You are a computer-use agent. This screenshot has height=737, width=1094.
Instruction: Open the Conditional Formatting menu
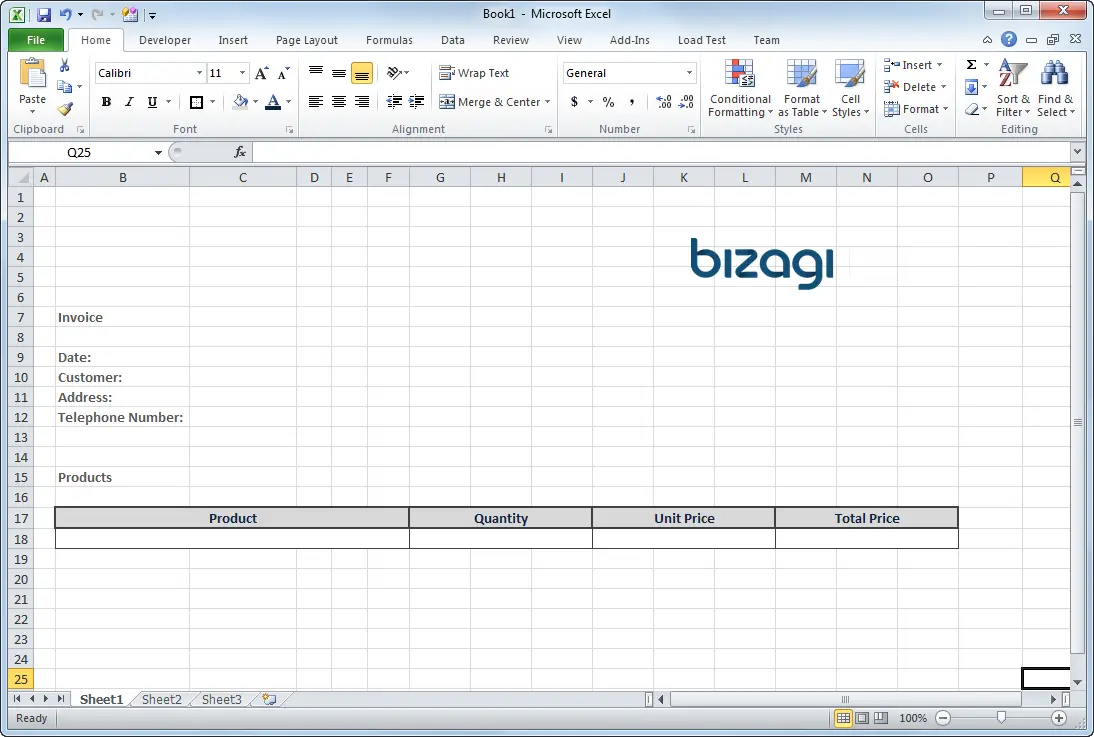tap(740, 88)
